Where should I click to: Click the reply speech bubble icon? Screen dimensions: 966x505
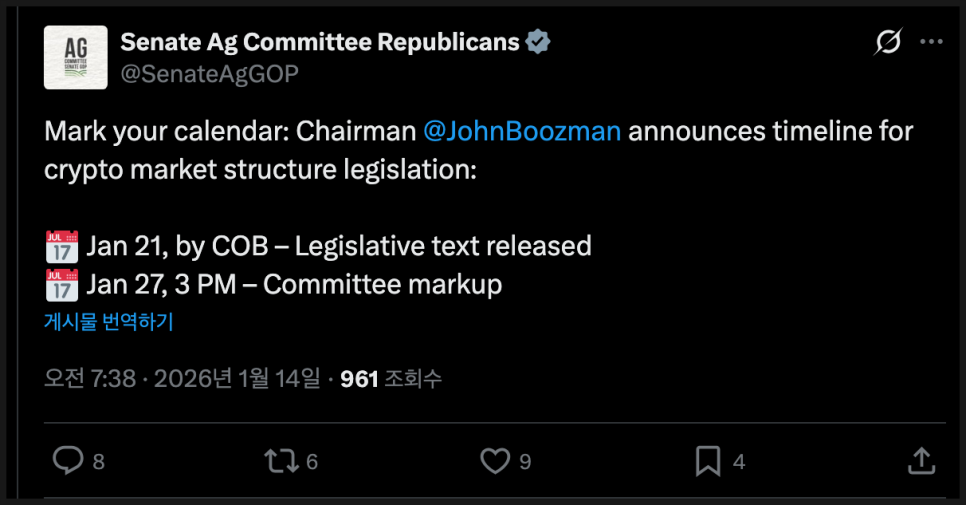(67, 461)
